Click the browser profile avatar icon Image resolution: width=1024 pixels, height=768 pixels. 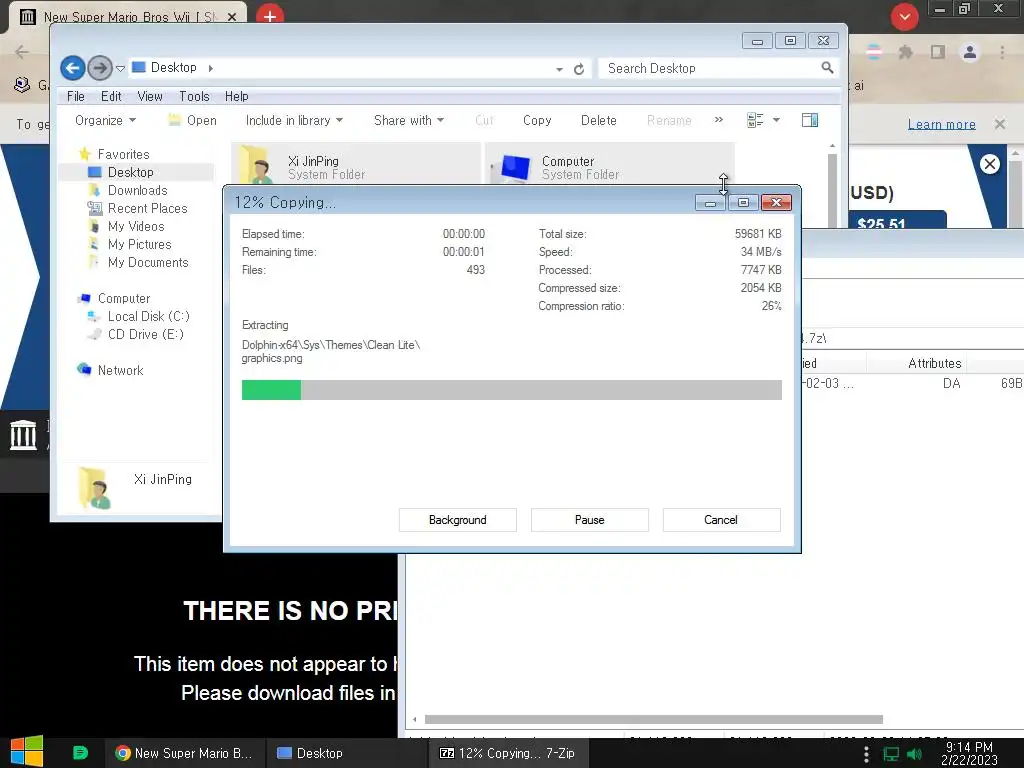[970, 52]
